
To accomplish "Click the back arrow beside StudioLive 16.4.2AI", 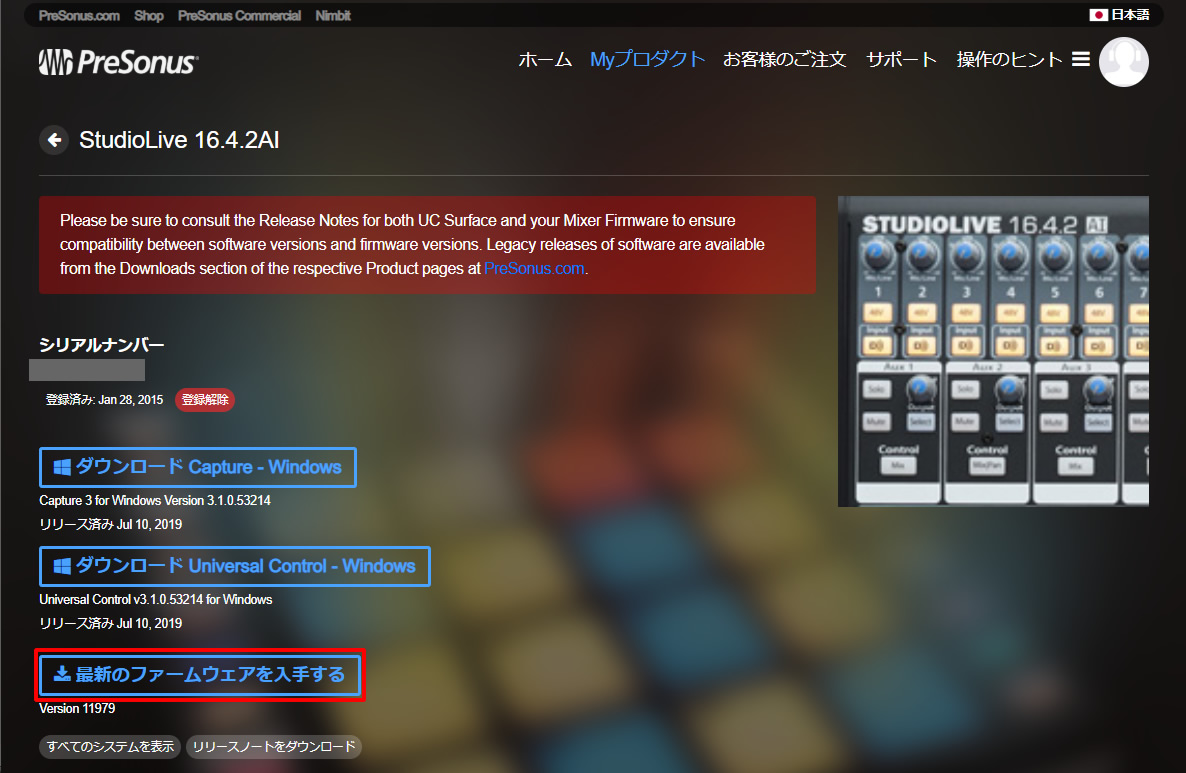I will pos(54,140).
